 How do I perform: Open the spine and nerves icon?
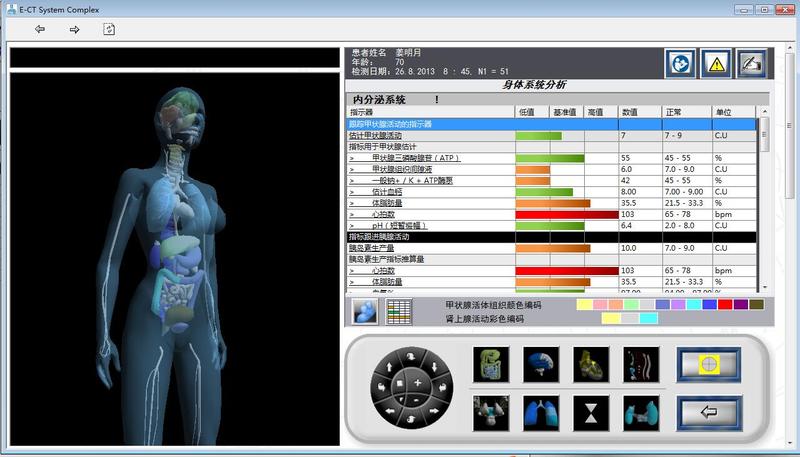coord(640,363)
